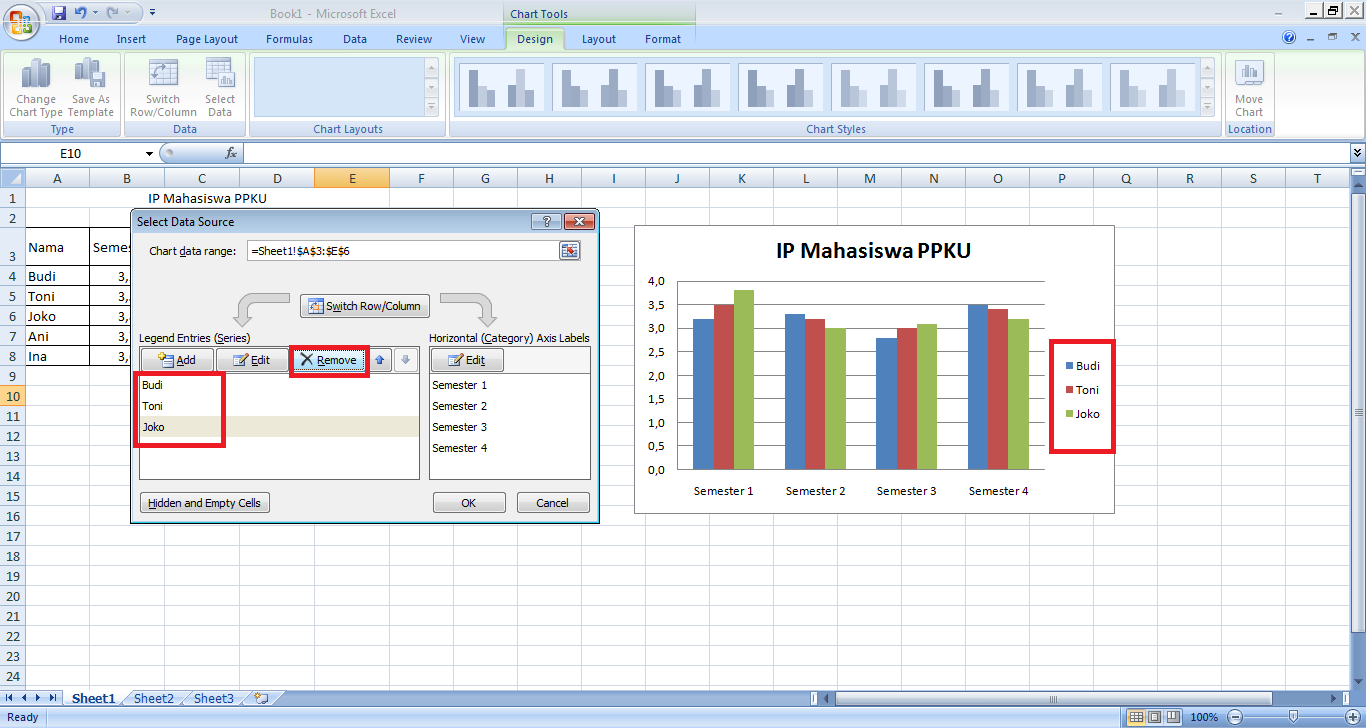The image size is (1366, 728).
Task: Click the Name Box showing E10
Action: point(72,154)
